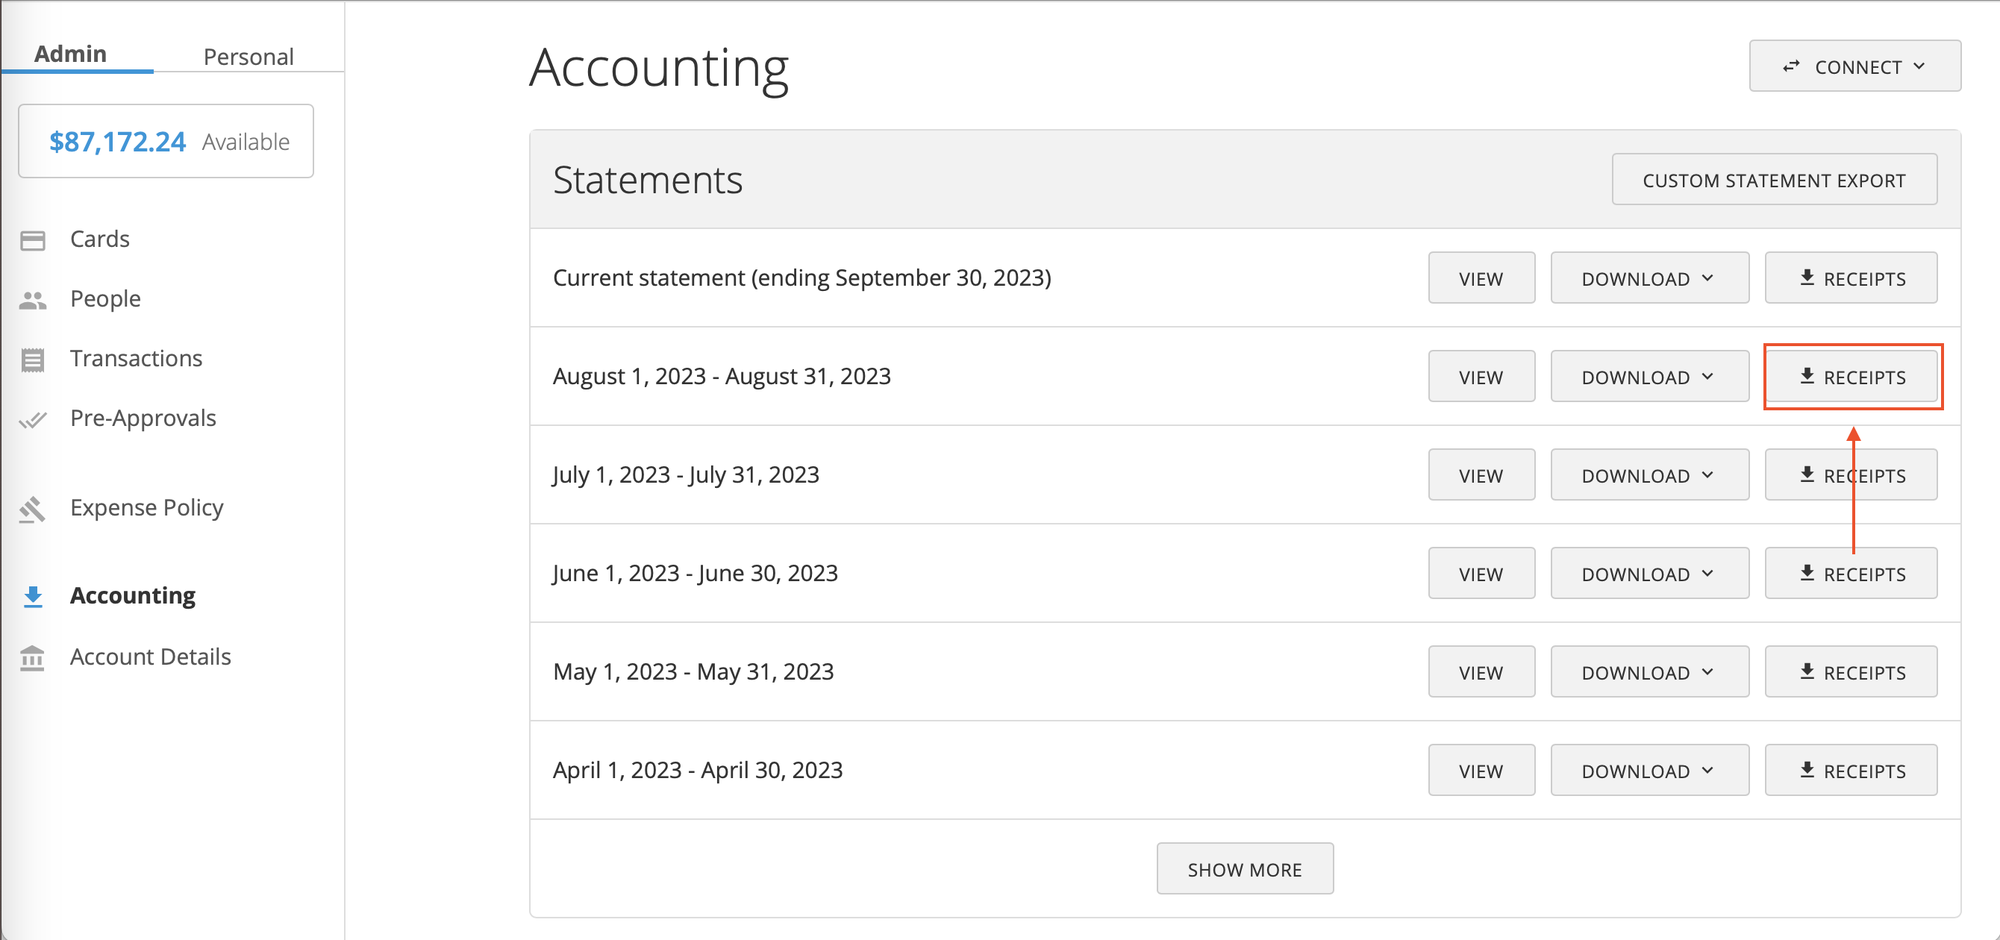Open the DOWNLOAD dropdown for June statement
The height and width of the screenshot is (940, 2000).
pyautogui.click(x=1649, y=573)
